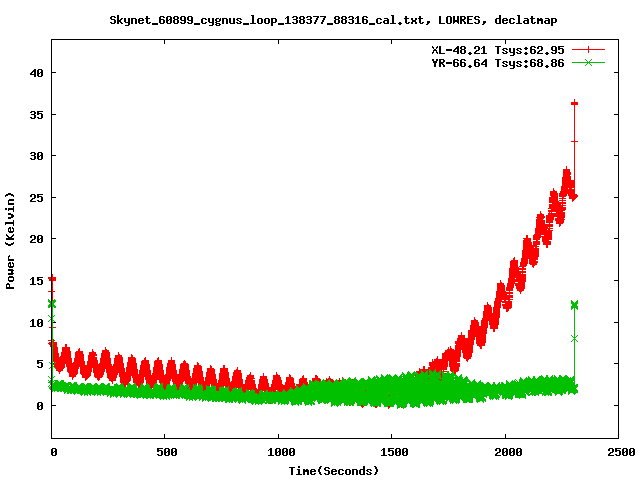Click the green YR legend line sample
Screen dimensions: 640x480
pos(588,63)
